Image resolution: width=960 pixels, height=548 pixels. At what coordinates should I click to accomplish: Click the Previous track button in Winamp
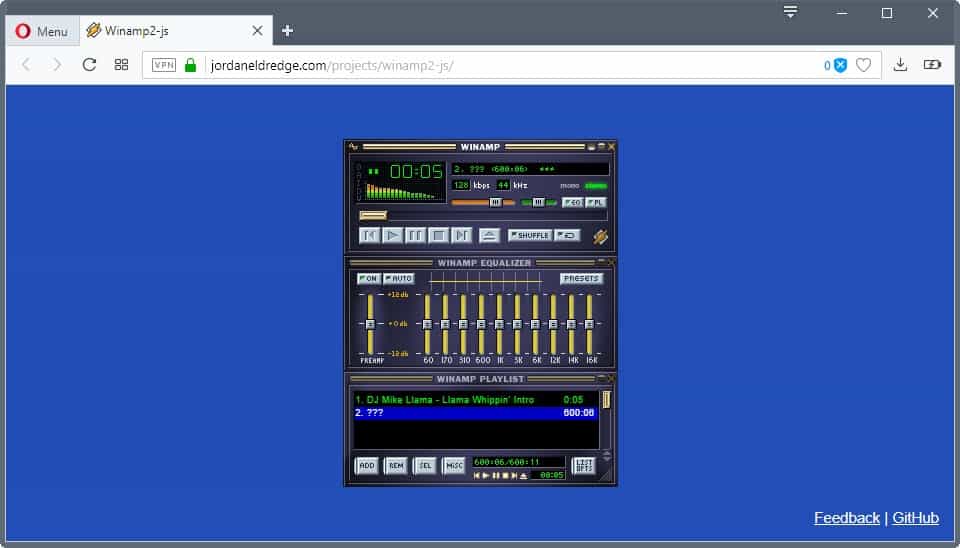point(369,236)
